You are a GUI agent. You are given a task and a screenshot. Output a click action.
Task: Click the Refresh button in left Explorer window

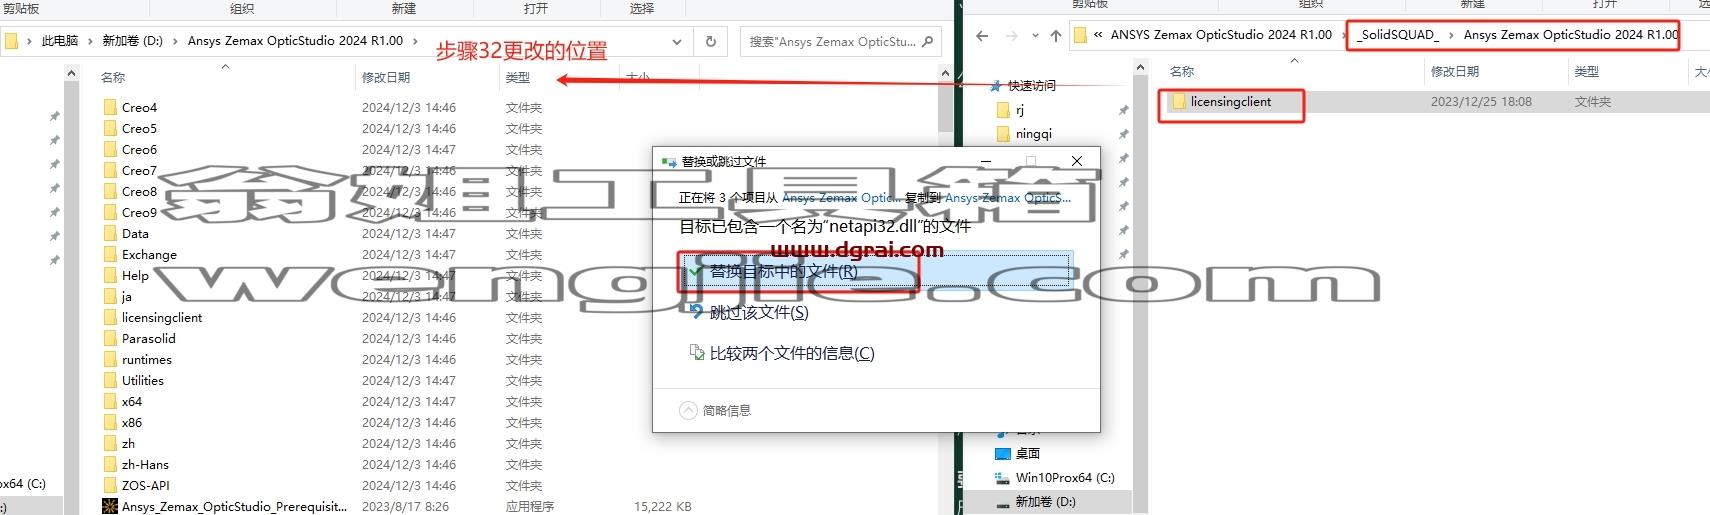click(711, 42)
